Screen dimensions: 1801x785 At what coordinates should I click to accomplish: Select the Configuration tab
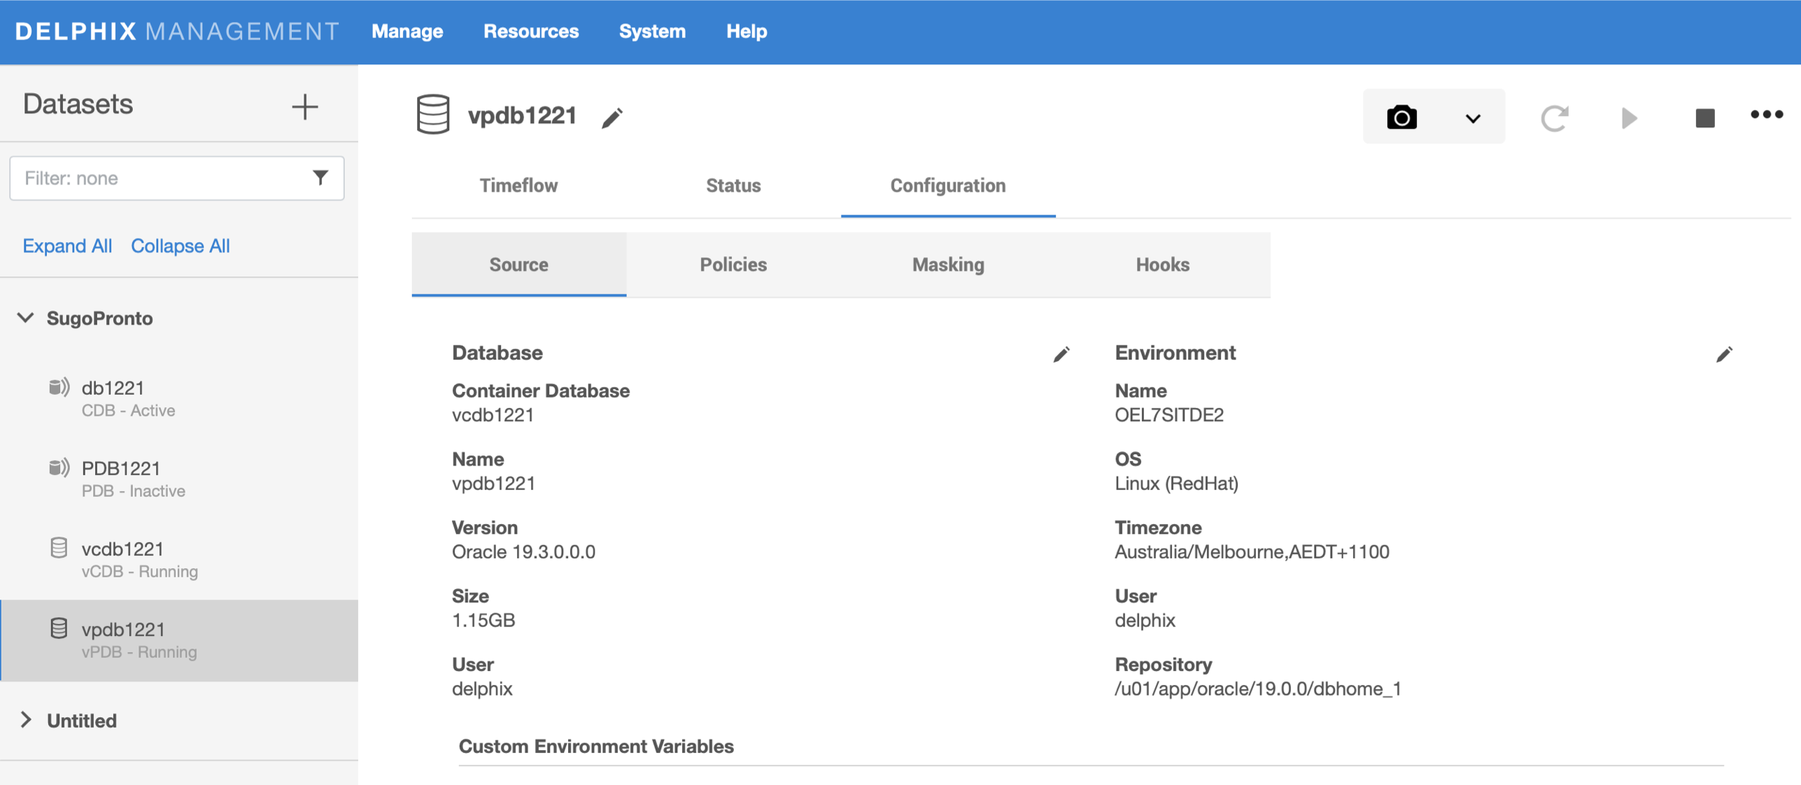948,186
